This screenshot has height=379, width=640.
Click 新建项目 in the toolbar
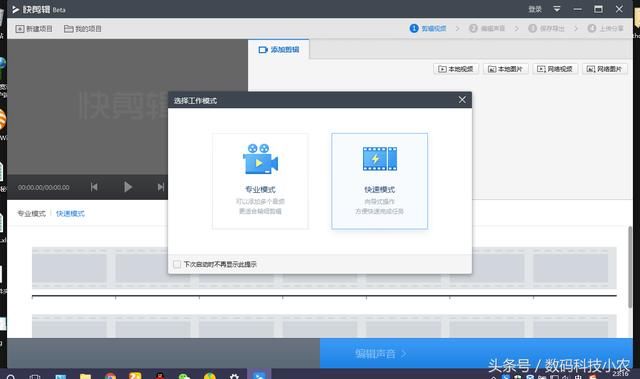34,29
